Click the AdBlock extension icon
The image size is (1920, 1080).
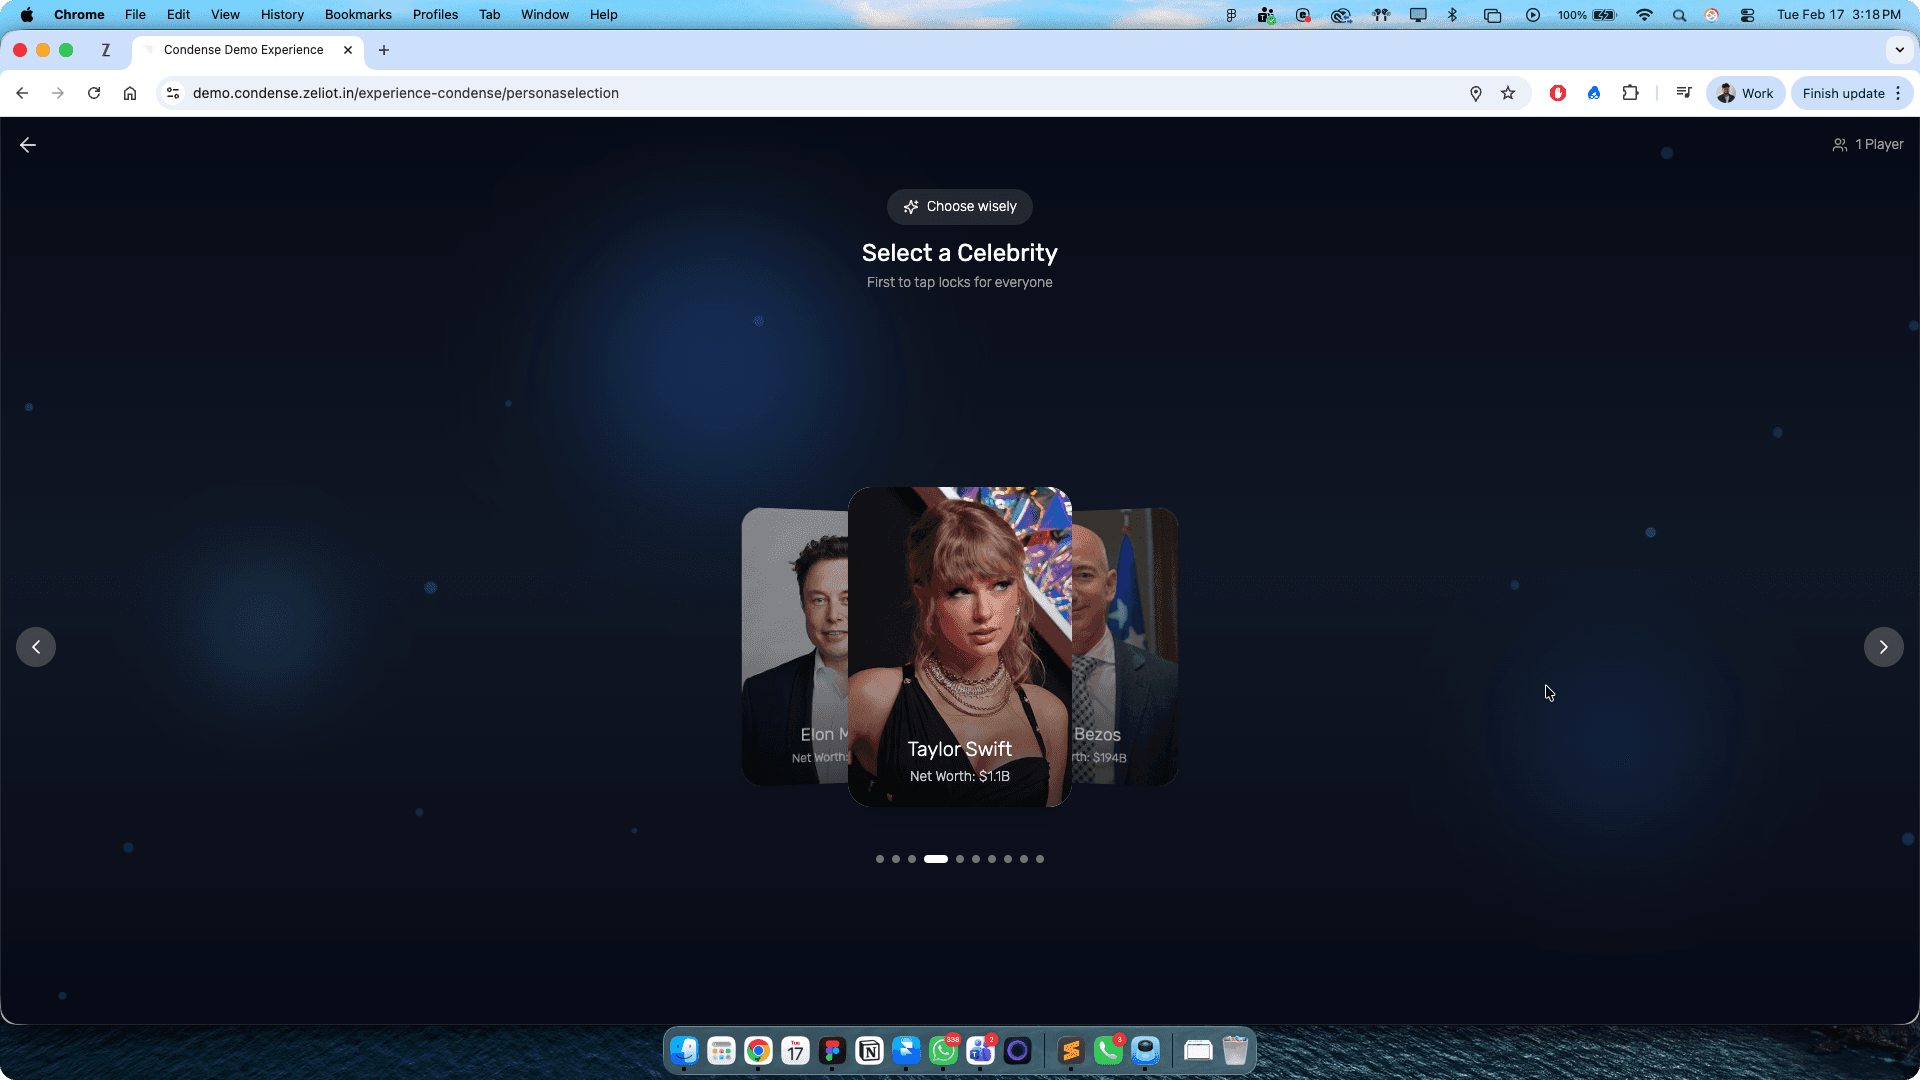tap(1558, 93)
